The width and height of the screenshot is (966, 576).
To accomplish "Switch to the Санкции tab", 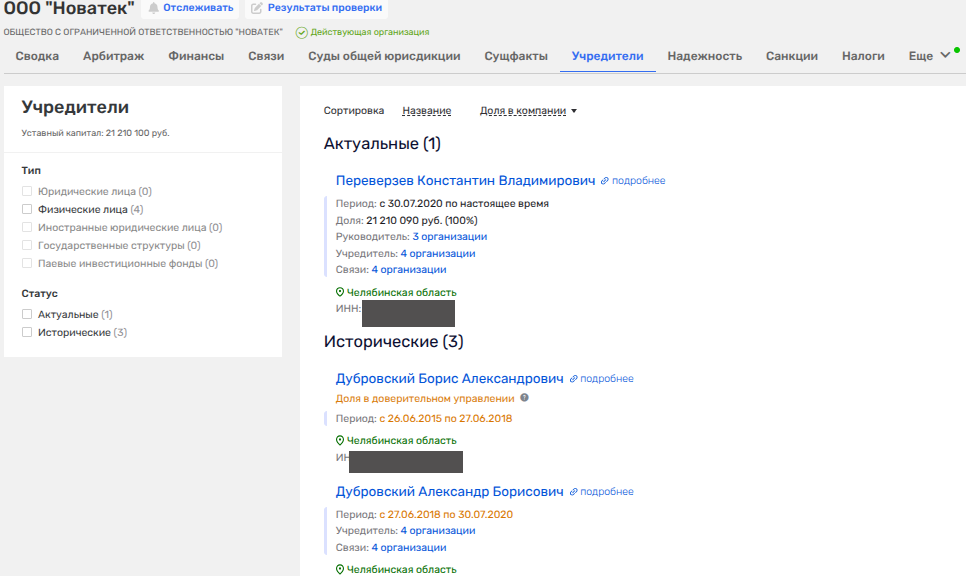I will 792,56.
